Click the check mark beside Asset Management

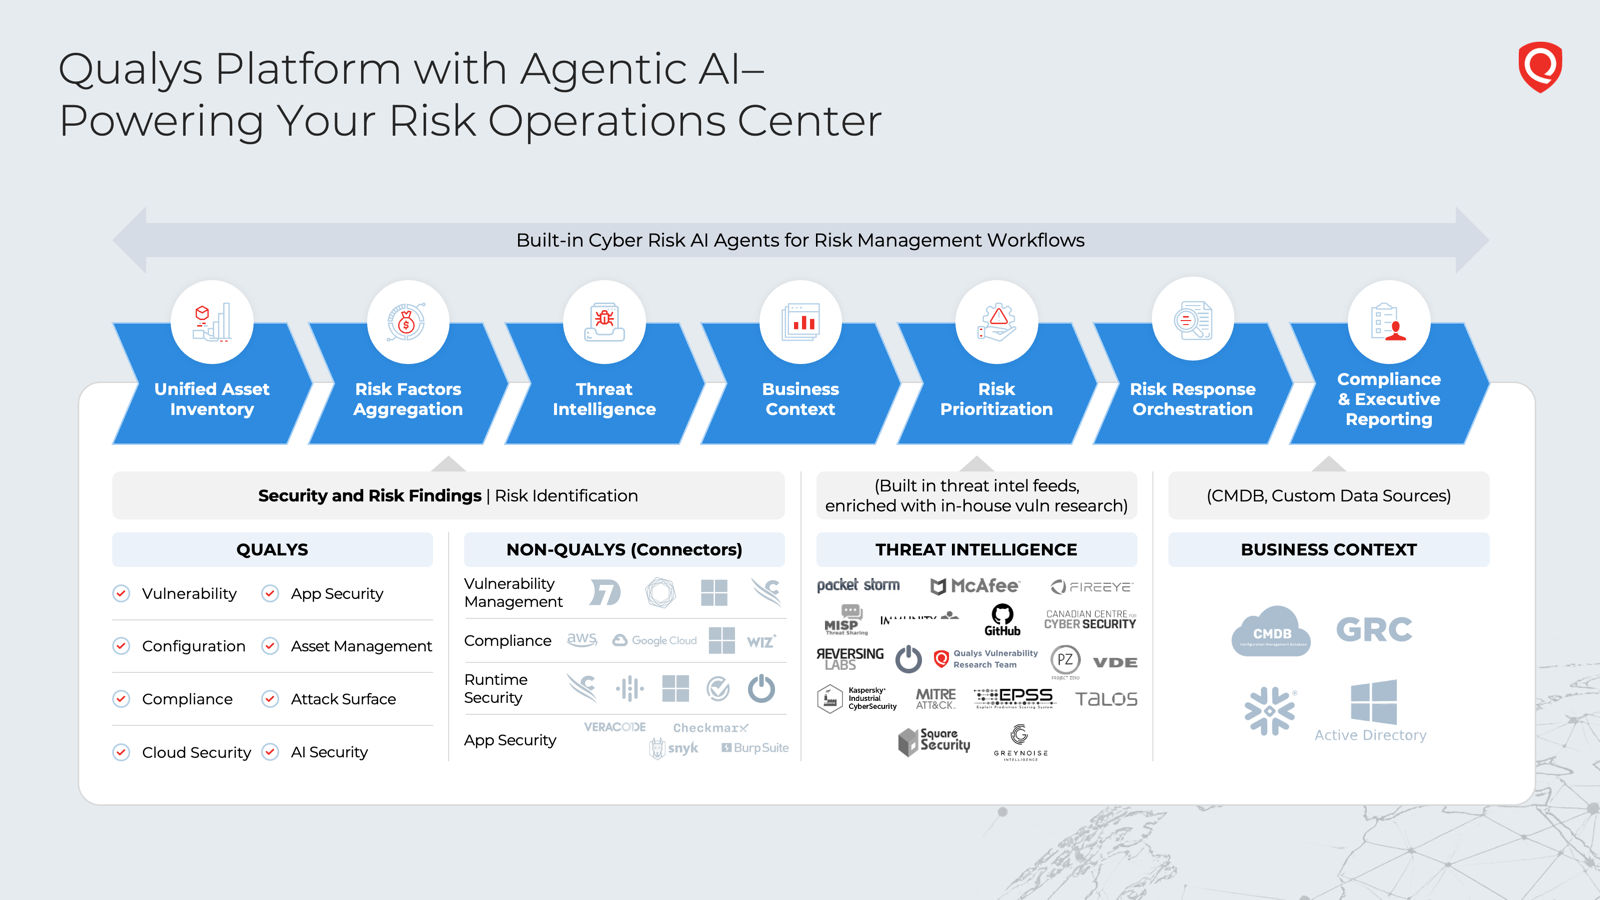click(x=270, y=646)
